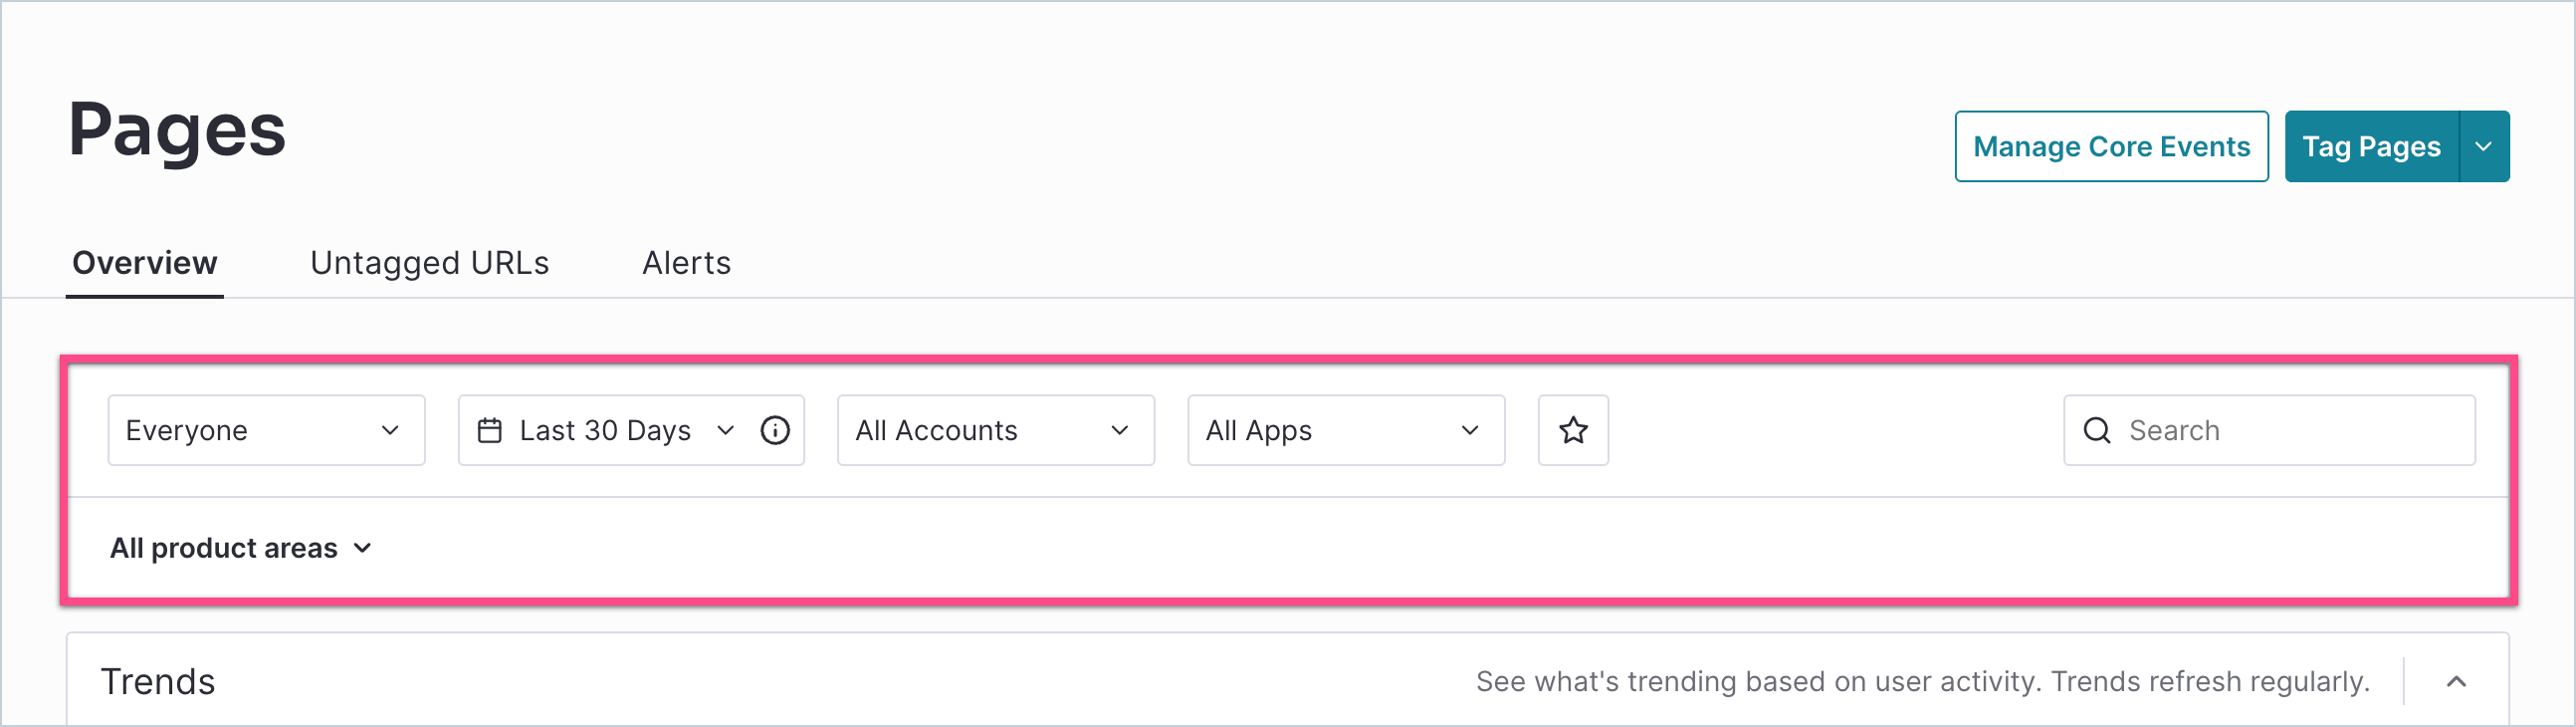The image size is (2576, 727).
Task: Expand the All product areas filter
Action: click(241, 548)
